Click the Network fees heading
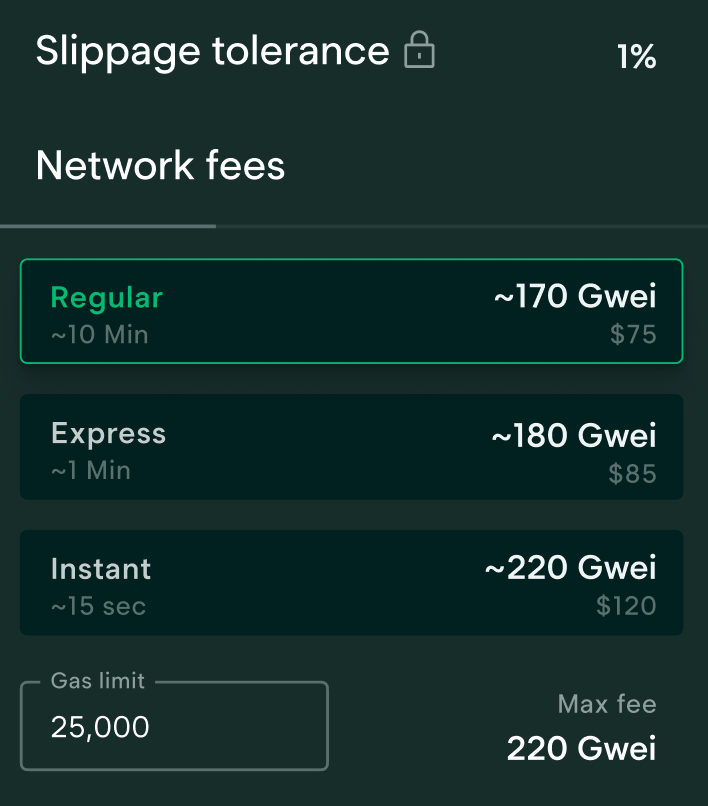The width and height of the screenshot is (708, 806). pos(160,165)
